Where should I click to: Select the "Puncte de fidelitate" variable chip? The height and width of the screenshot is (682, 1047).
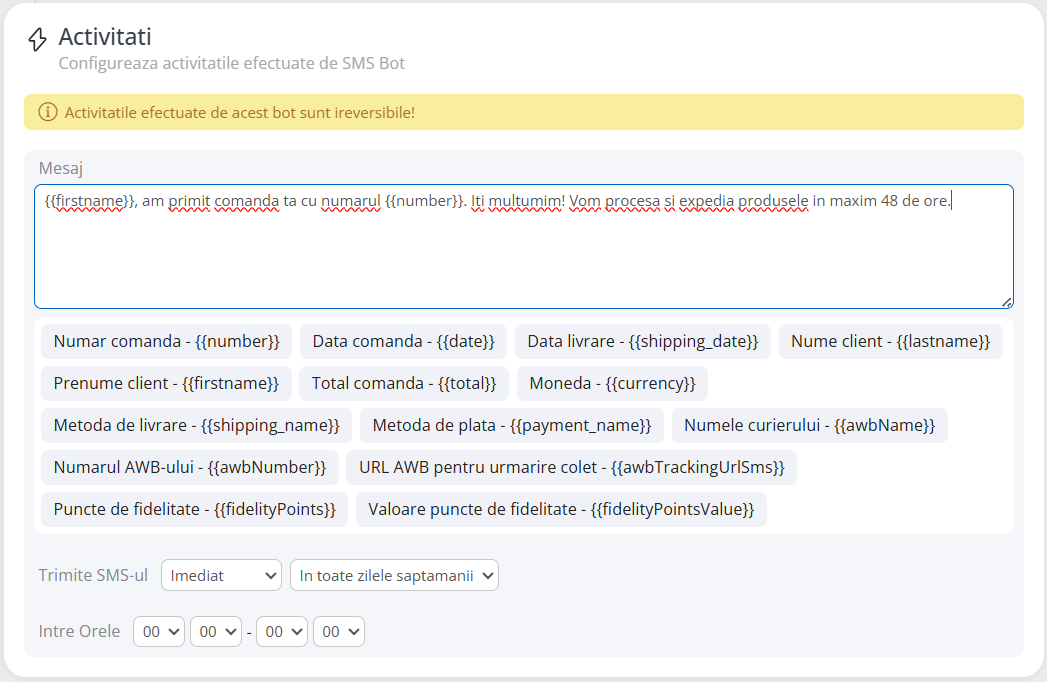[193, 509]
